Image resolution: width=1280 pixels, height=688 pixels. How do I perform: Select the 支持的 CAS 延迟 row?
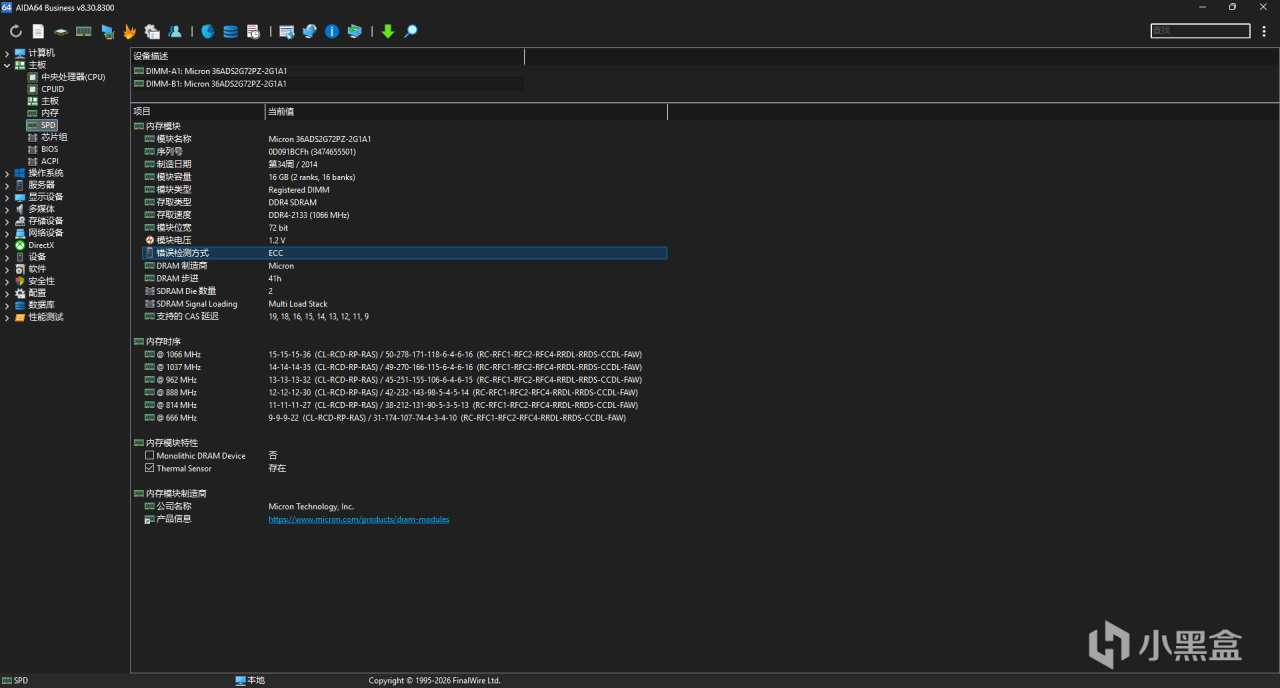click(405, 316)
